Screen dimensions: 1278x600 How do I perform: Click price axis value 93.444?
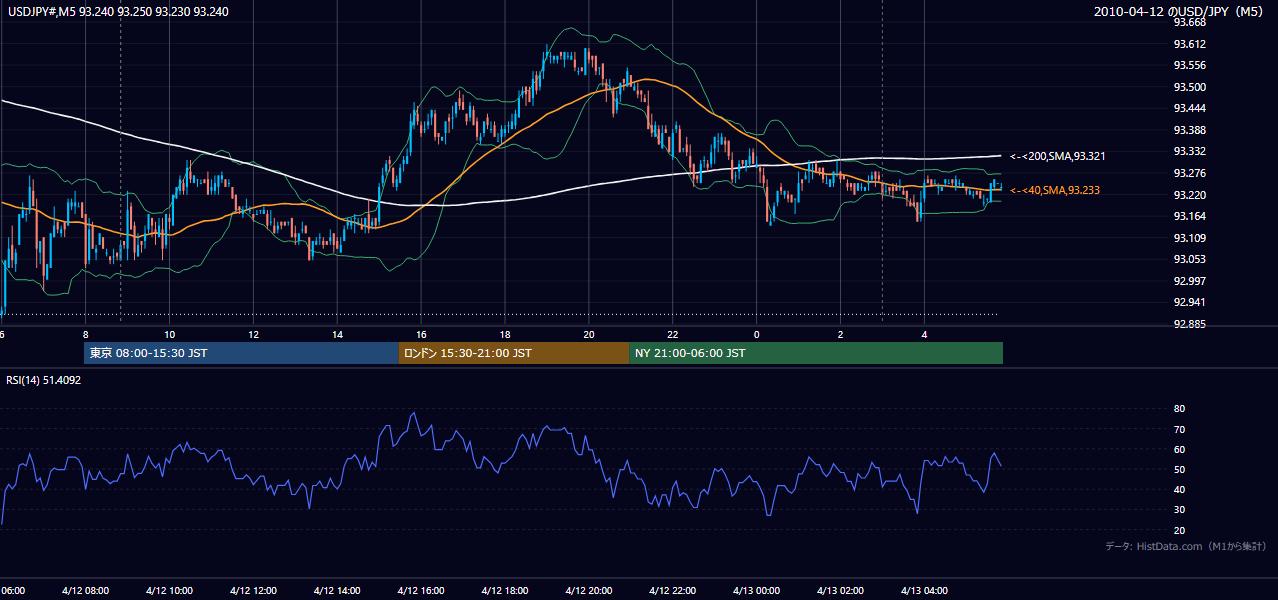pyautogui.click(x=1189, y=108)
